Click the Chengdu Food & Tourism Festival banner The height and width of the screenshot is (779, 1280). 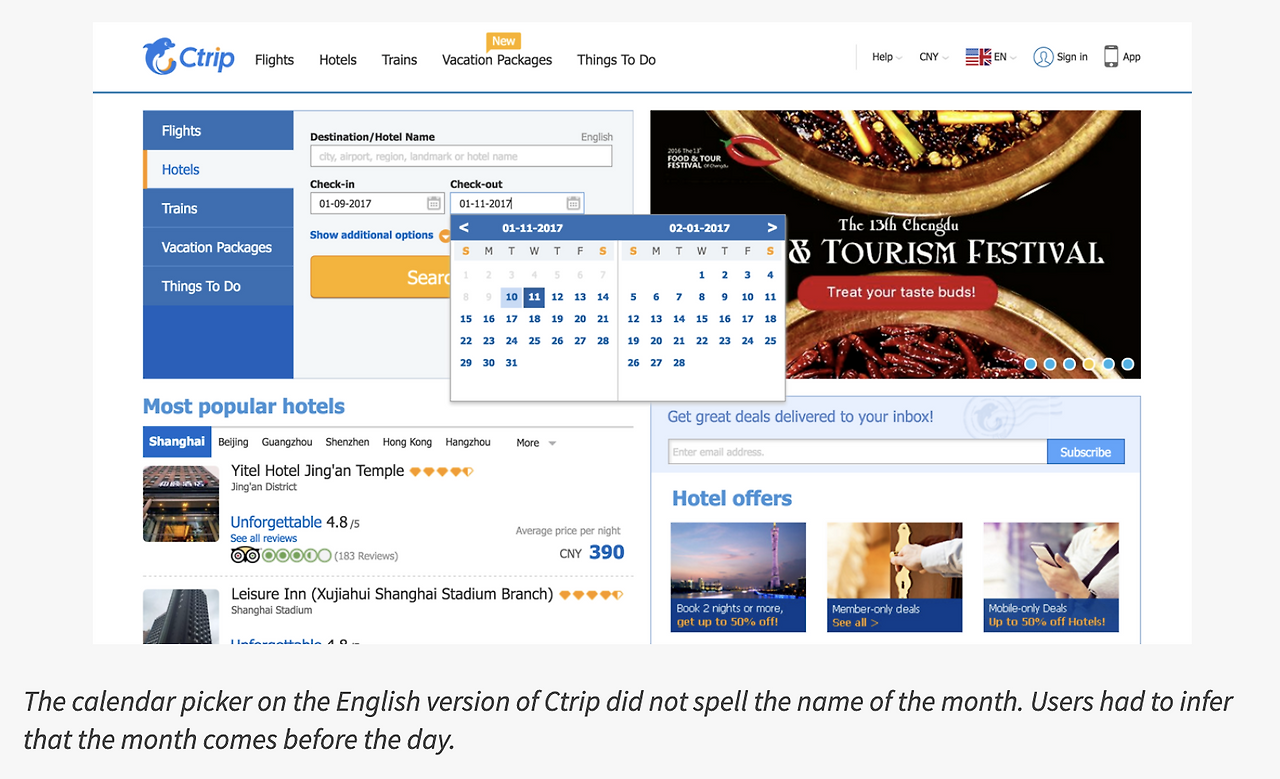[x=895, y=245]
